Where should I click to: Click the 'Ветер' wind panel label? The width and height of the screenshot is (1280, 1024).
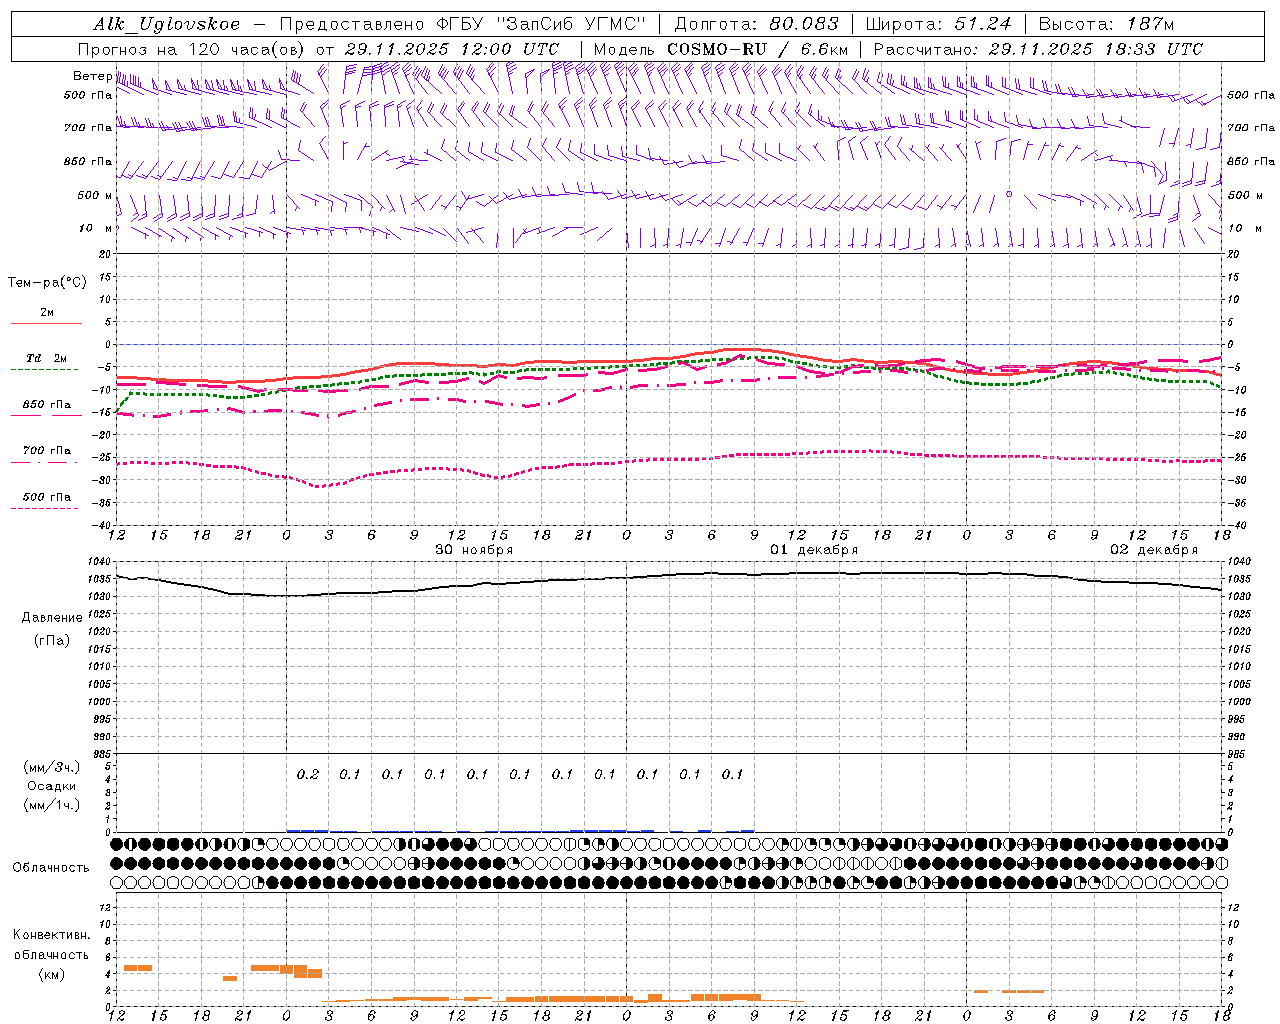[x=92, y=76]
